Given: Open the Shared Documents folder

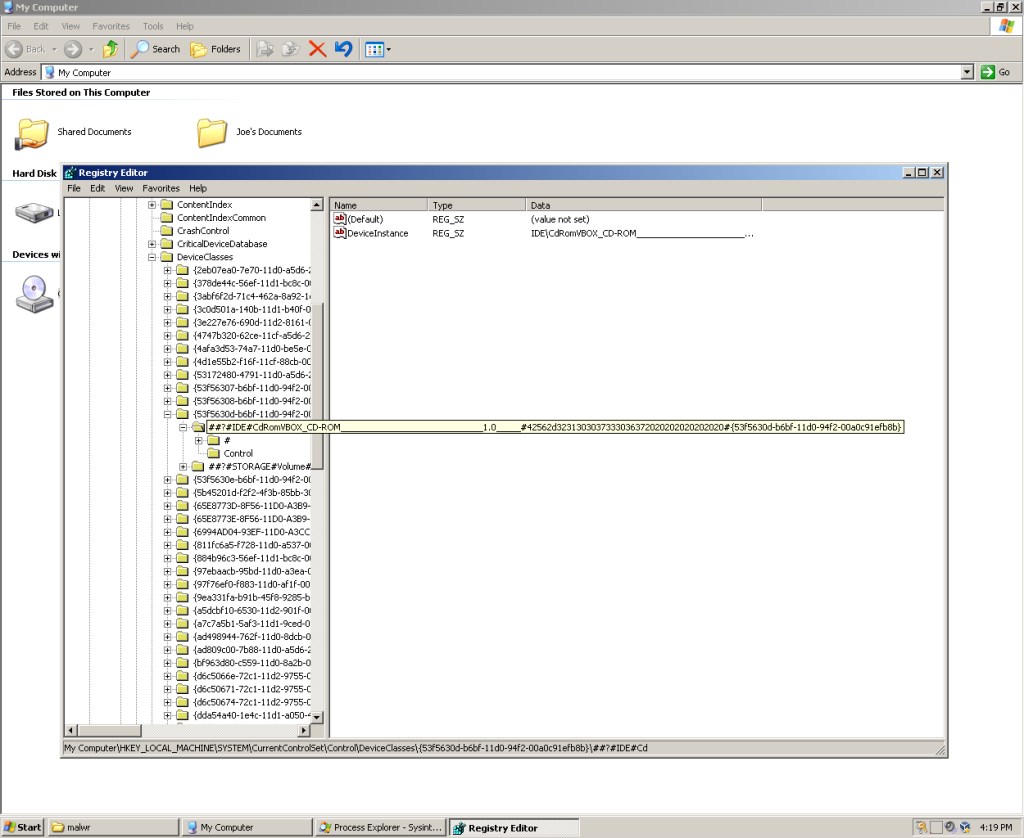Looking at the screenshot, I should coord(32,132).
